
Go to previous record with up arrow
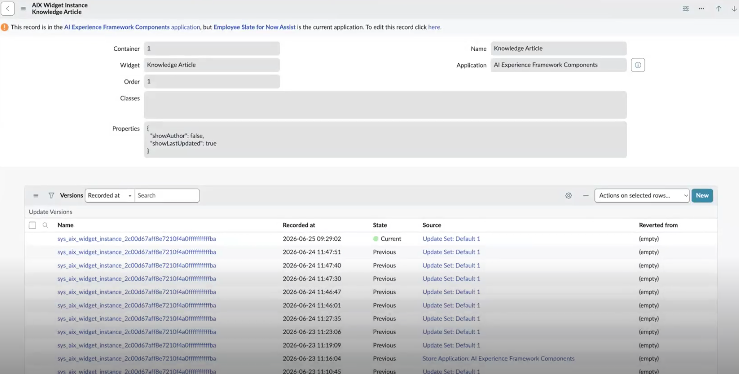pos(718,8)
